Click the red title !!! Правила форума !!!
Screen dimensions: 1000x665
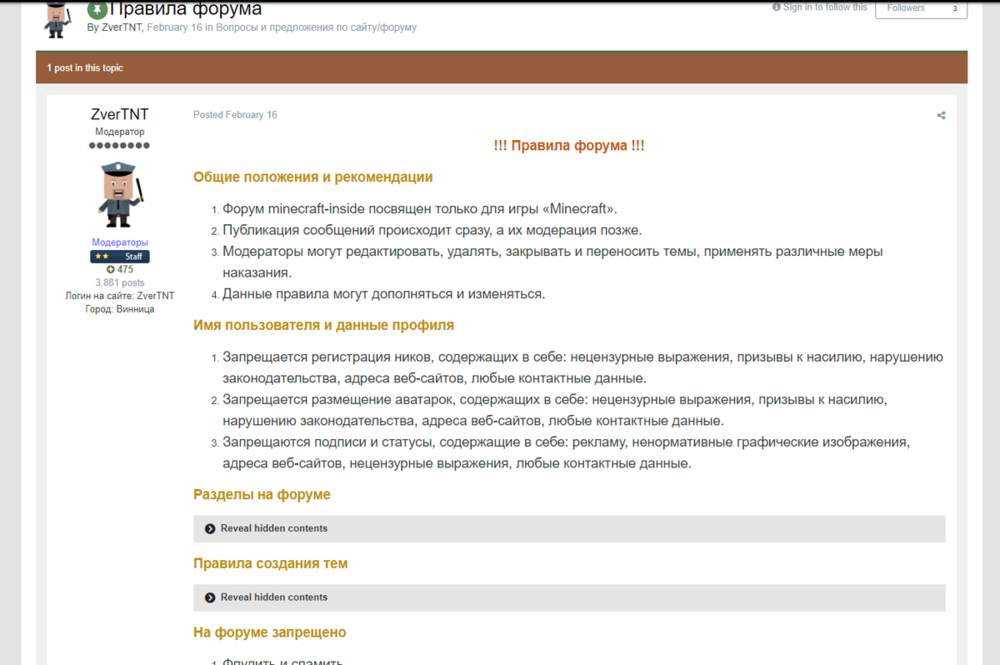(x=569, y=145)
